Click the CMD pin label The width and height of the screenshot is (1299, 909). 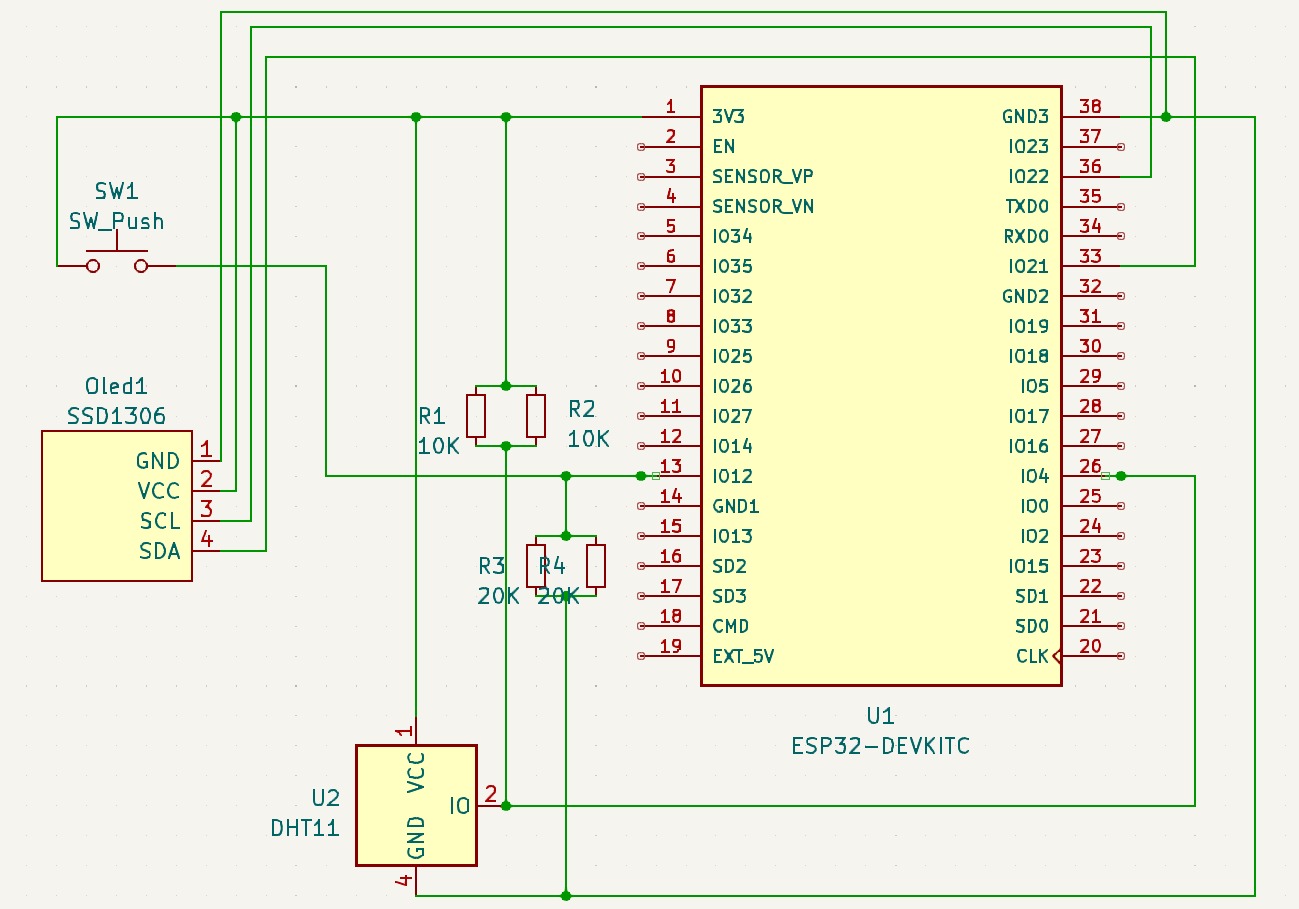coord(731,626)
